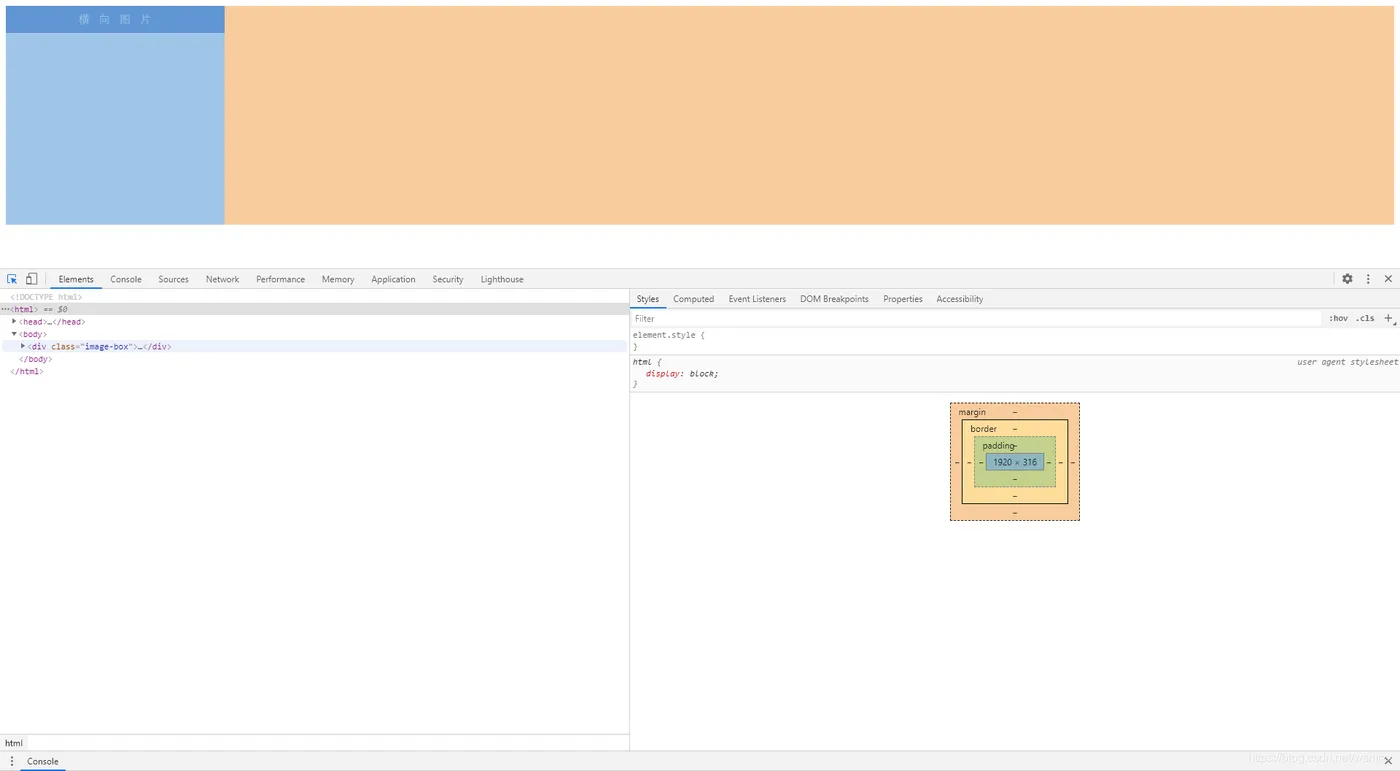Toggle the device toolbar icon
This screenshot has width=1400, height=771.
32,279
